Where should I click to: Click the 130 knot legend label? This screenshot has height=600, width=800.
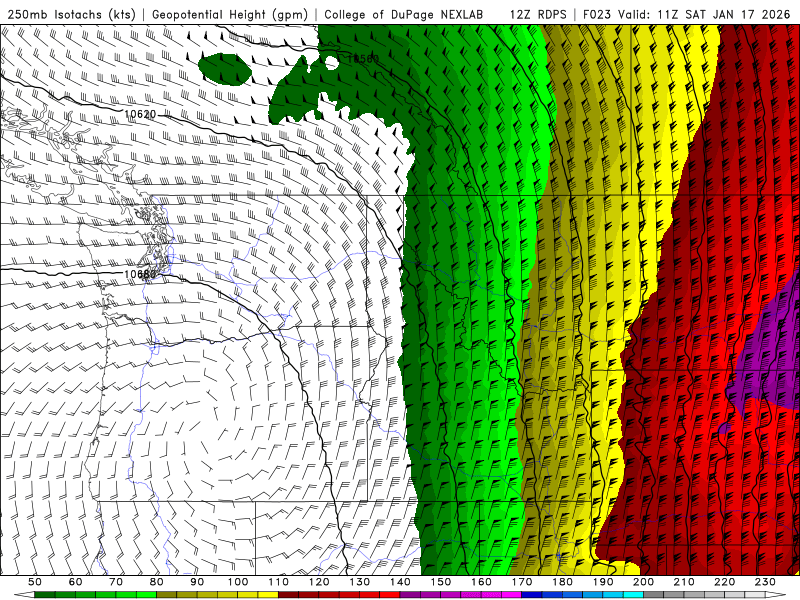pyautogui.click(x=360, y=582)
